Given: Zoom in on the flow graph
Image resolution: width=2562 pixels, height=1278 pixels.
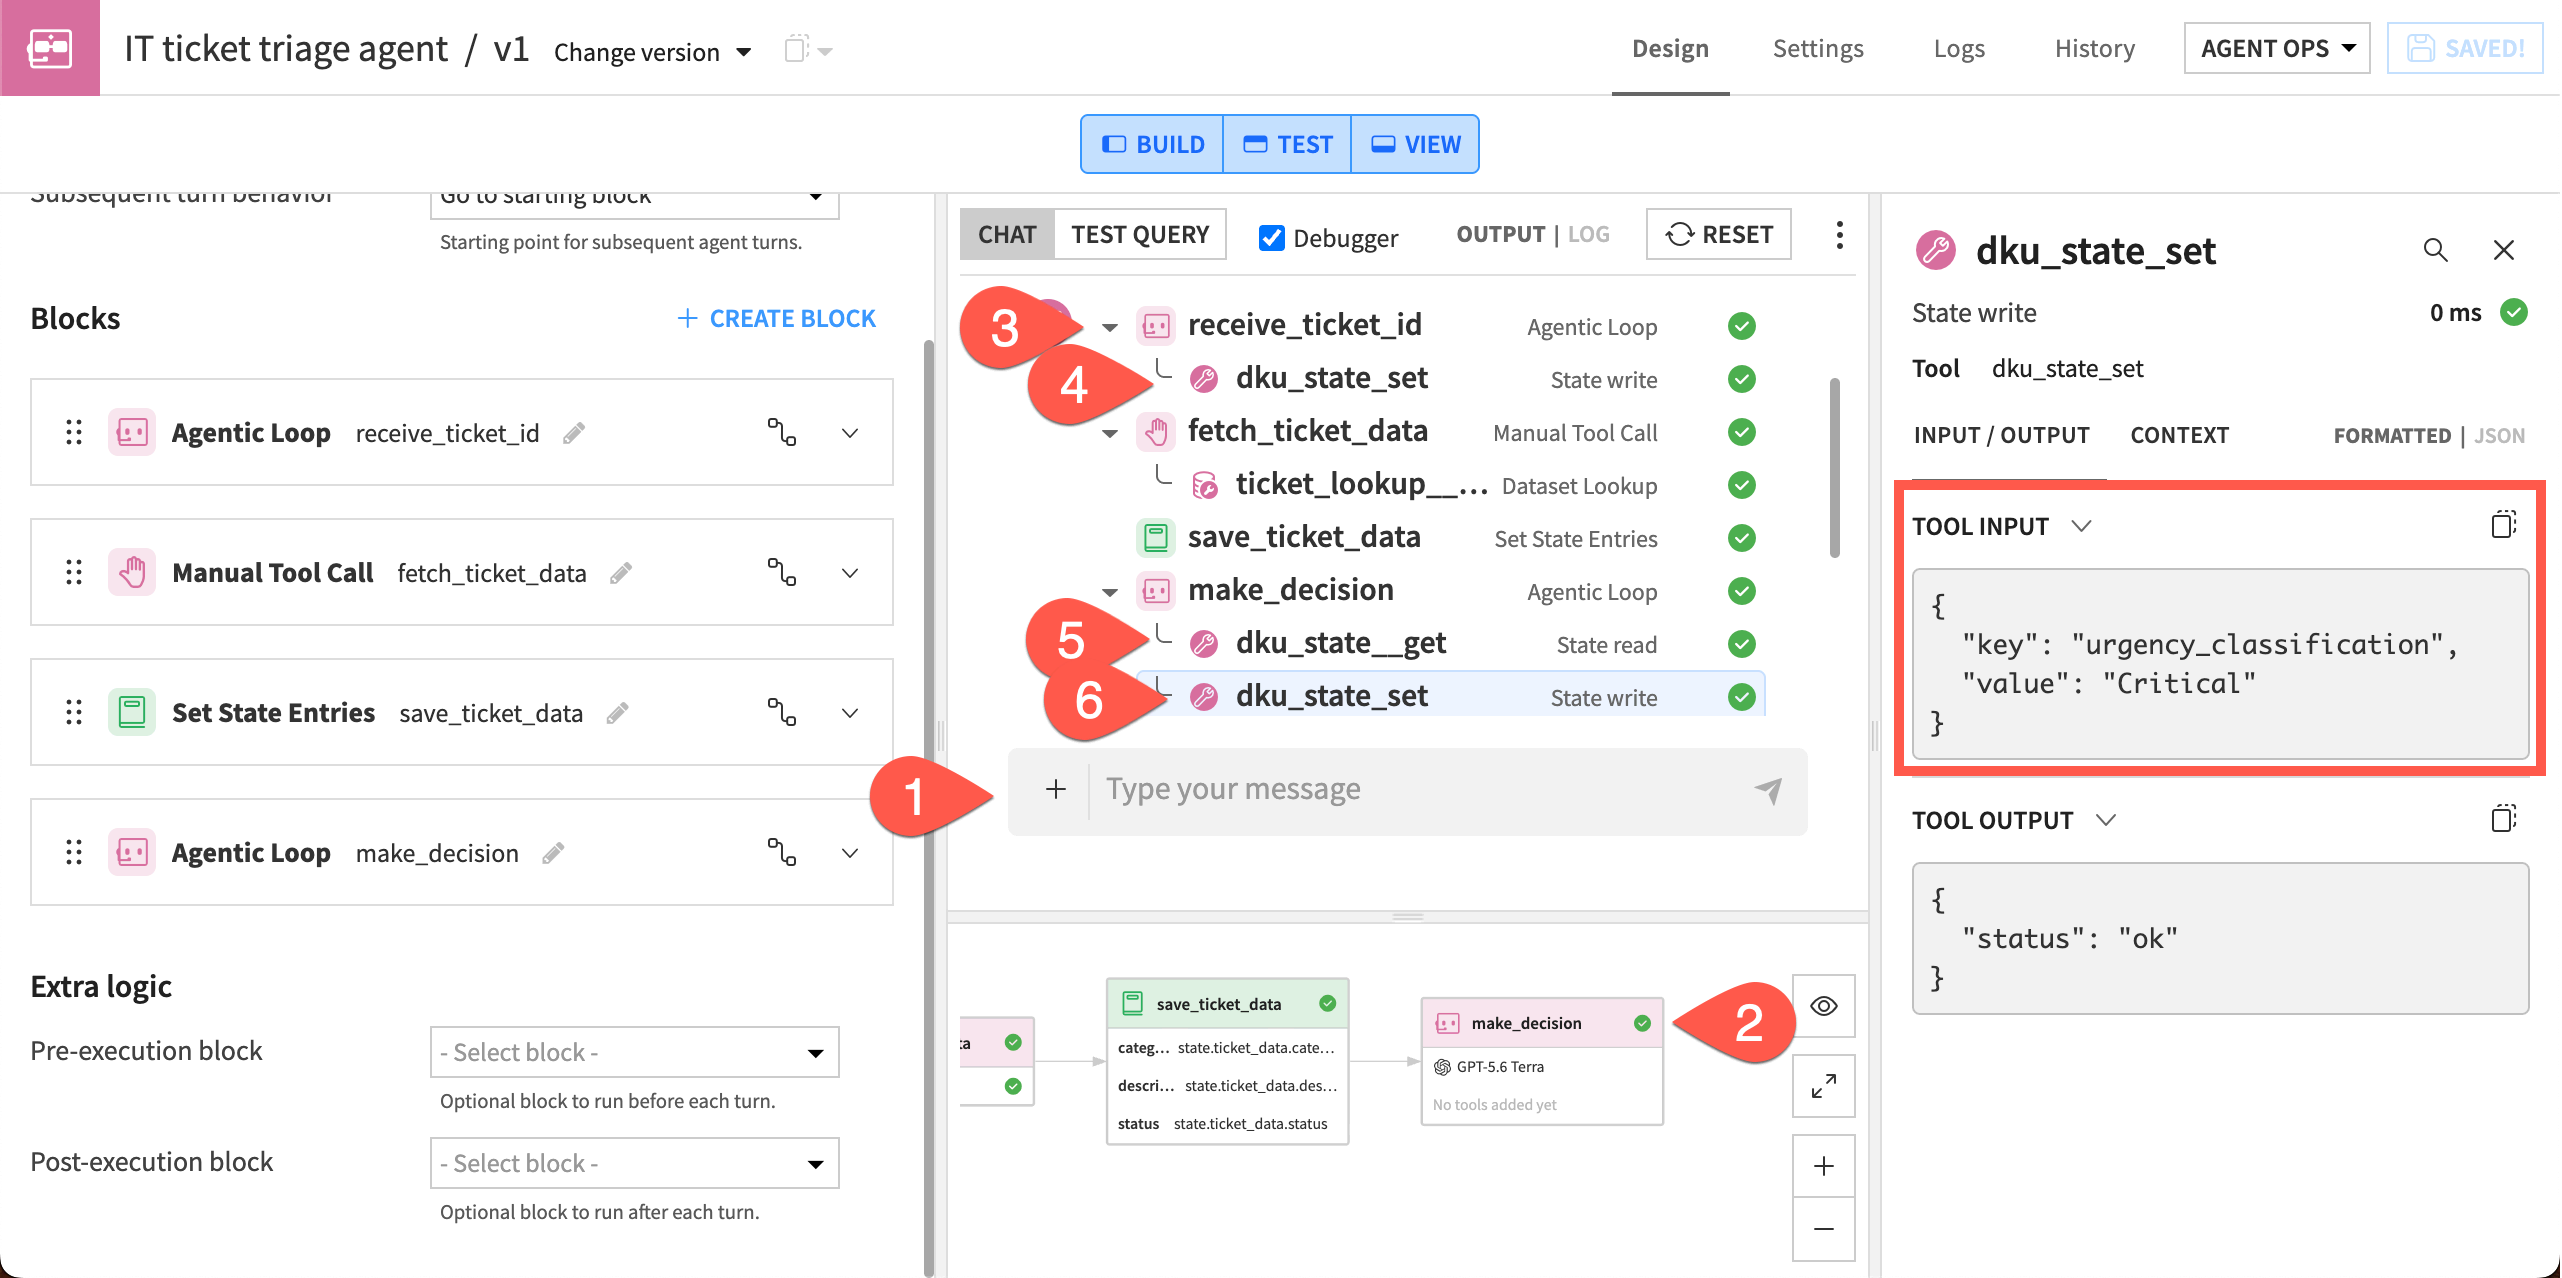Looking at the screenshot, I should tap(1823, 1166).
